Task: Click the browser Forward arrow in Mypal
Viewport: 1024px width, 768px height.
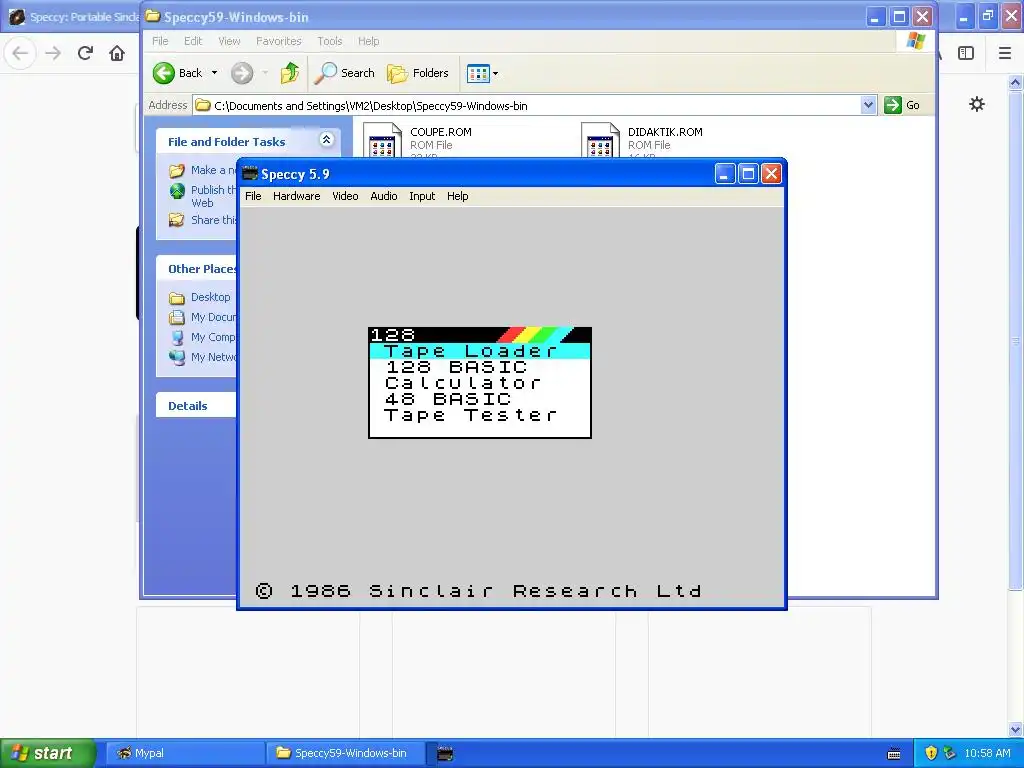Action: tap(53, 53)
